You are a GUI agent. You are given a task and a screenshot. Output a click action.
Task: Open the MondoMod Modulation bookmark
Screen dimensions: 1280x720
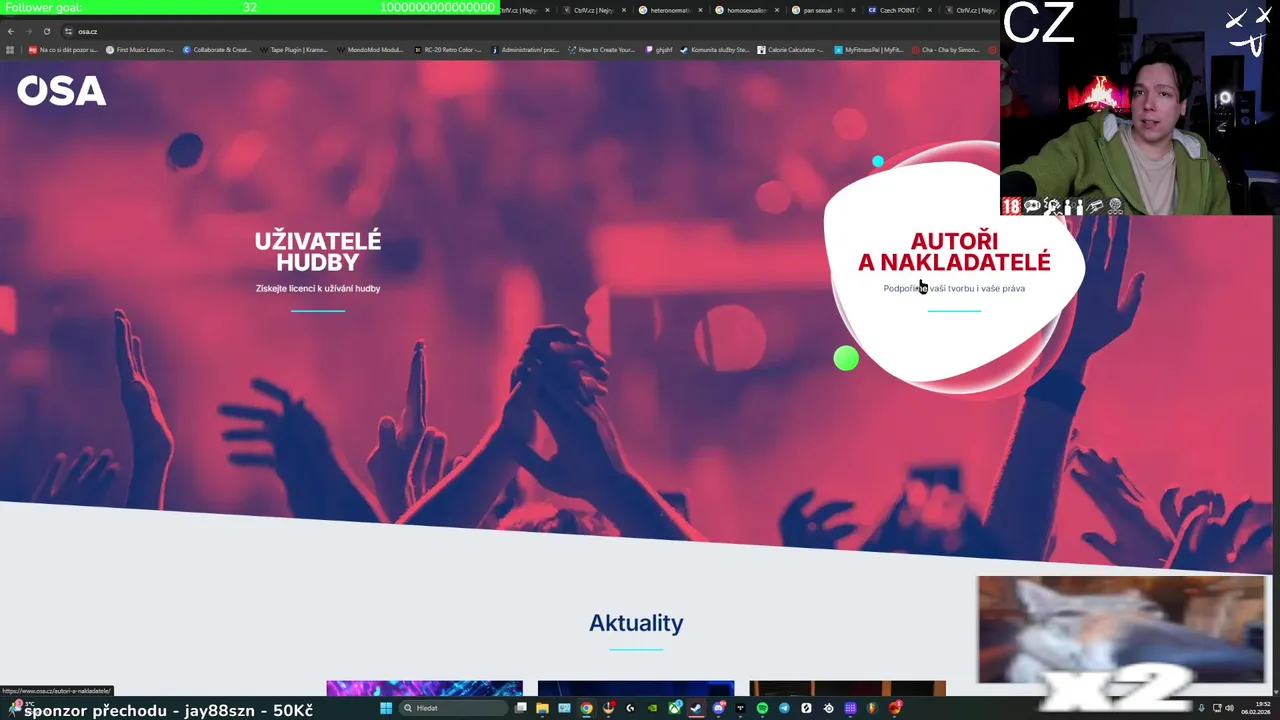[370, 49]
